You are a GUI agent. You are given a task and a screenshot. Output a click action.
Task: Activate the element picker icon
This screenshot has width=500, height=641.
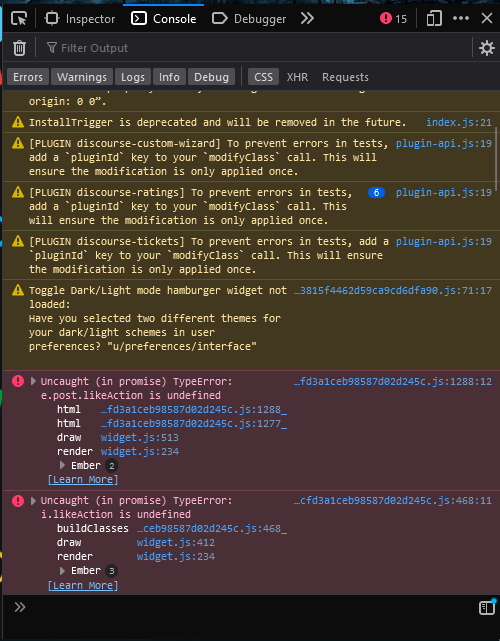click(x=19, y=19)
